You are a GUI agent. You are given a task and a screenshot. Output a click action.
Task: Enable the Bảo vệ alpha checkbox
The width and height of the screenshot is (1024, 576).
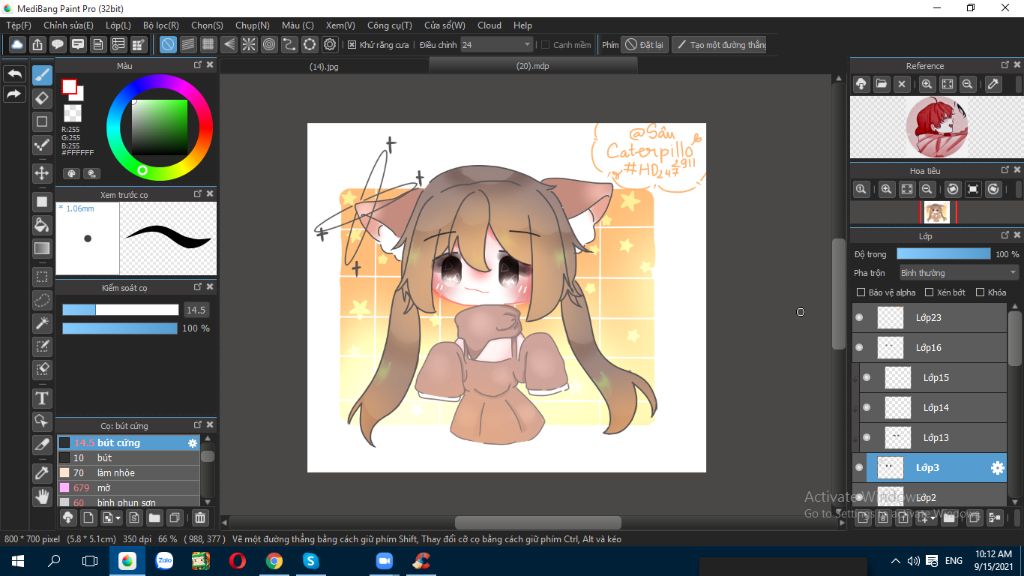861,293
